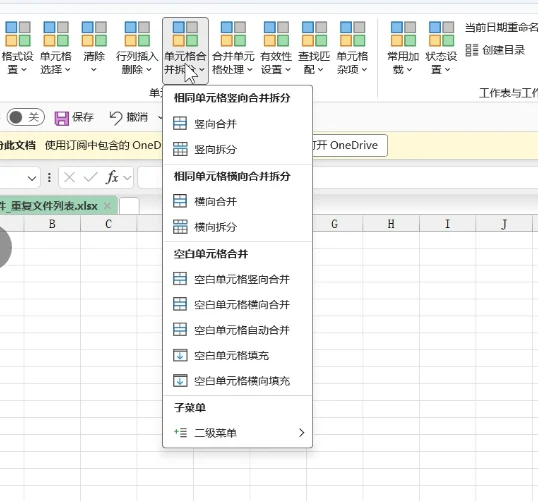Select column B header
This screenshot has height=501, width=538.
click(x=52, y=224)
